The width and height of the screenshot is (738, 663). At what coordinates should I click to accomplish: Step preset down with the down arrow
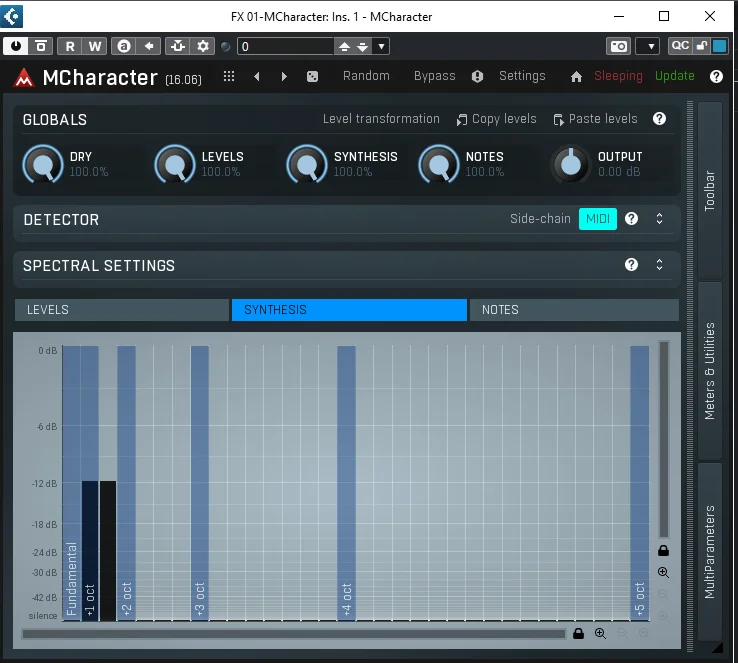tap(362, 46)
